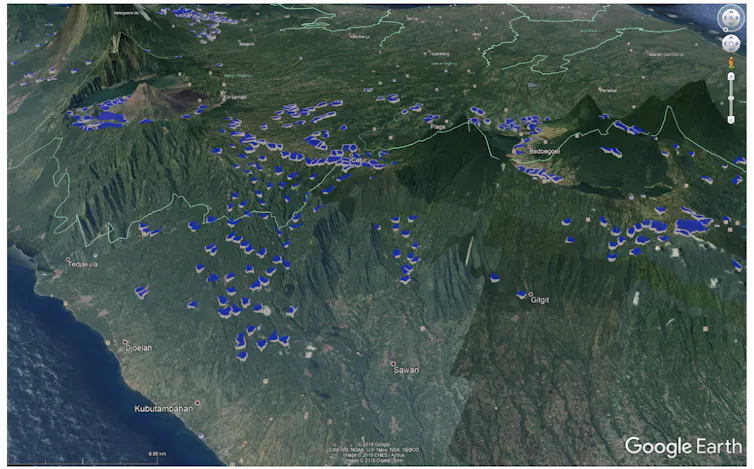Image resolution: width=754 pixels, height=469 pixels.
Task: Click the Move joystick pan control
Action: [x=730, y=43]
